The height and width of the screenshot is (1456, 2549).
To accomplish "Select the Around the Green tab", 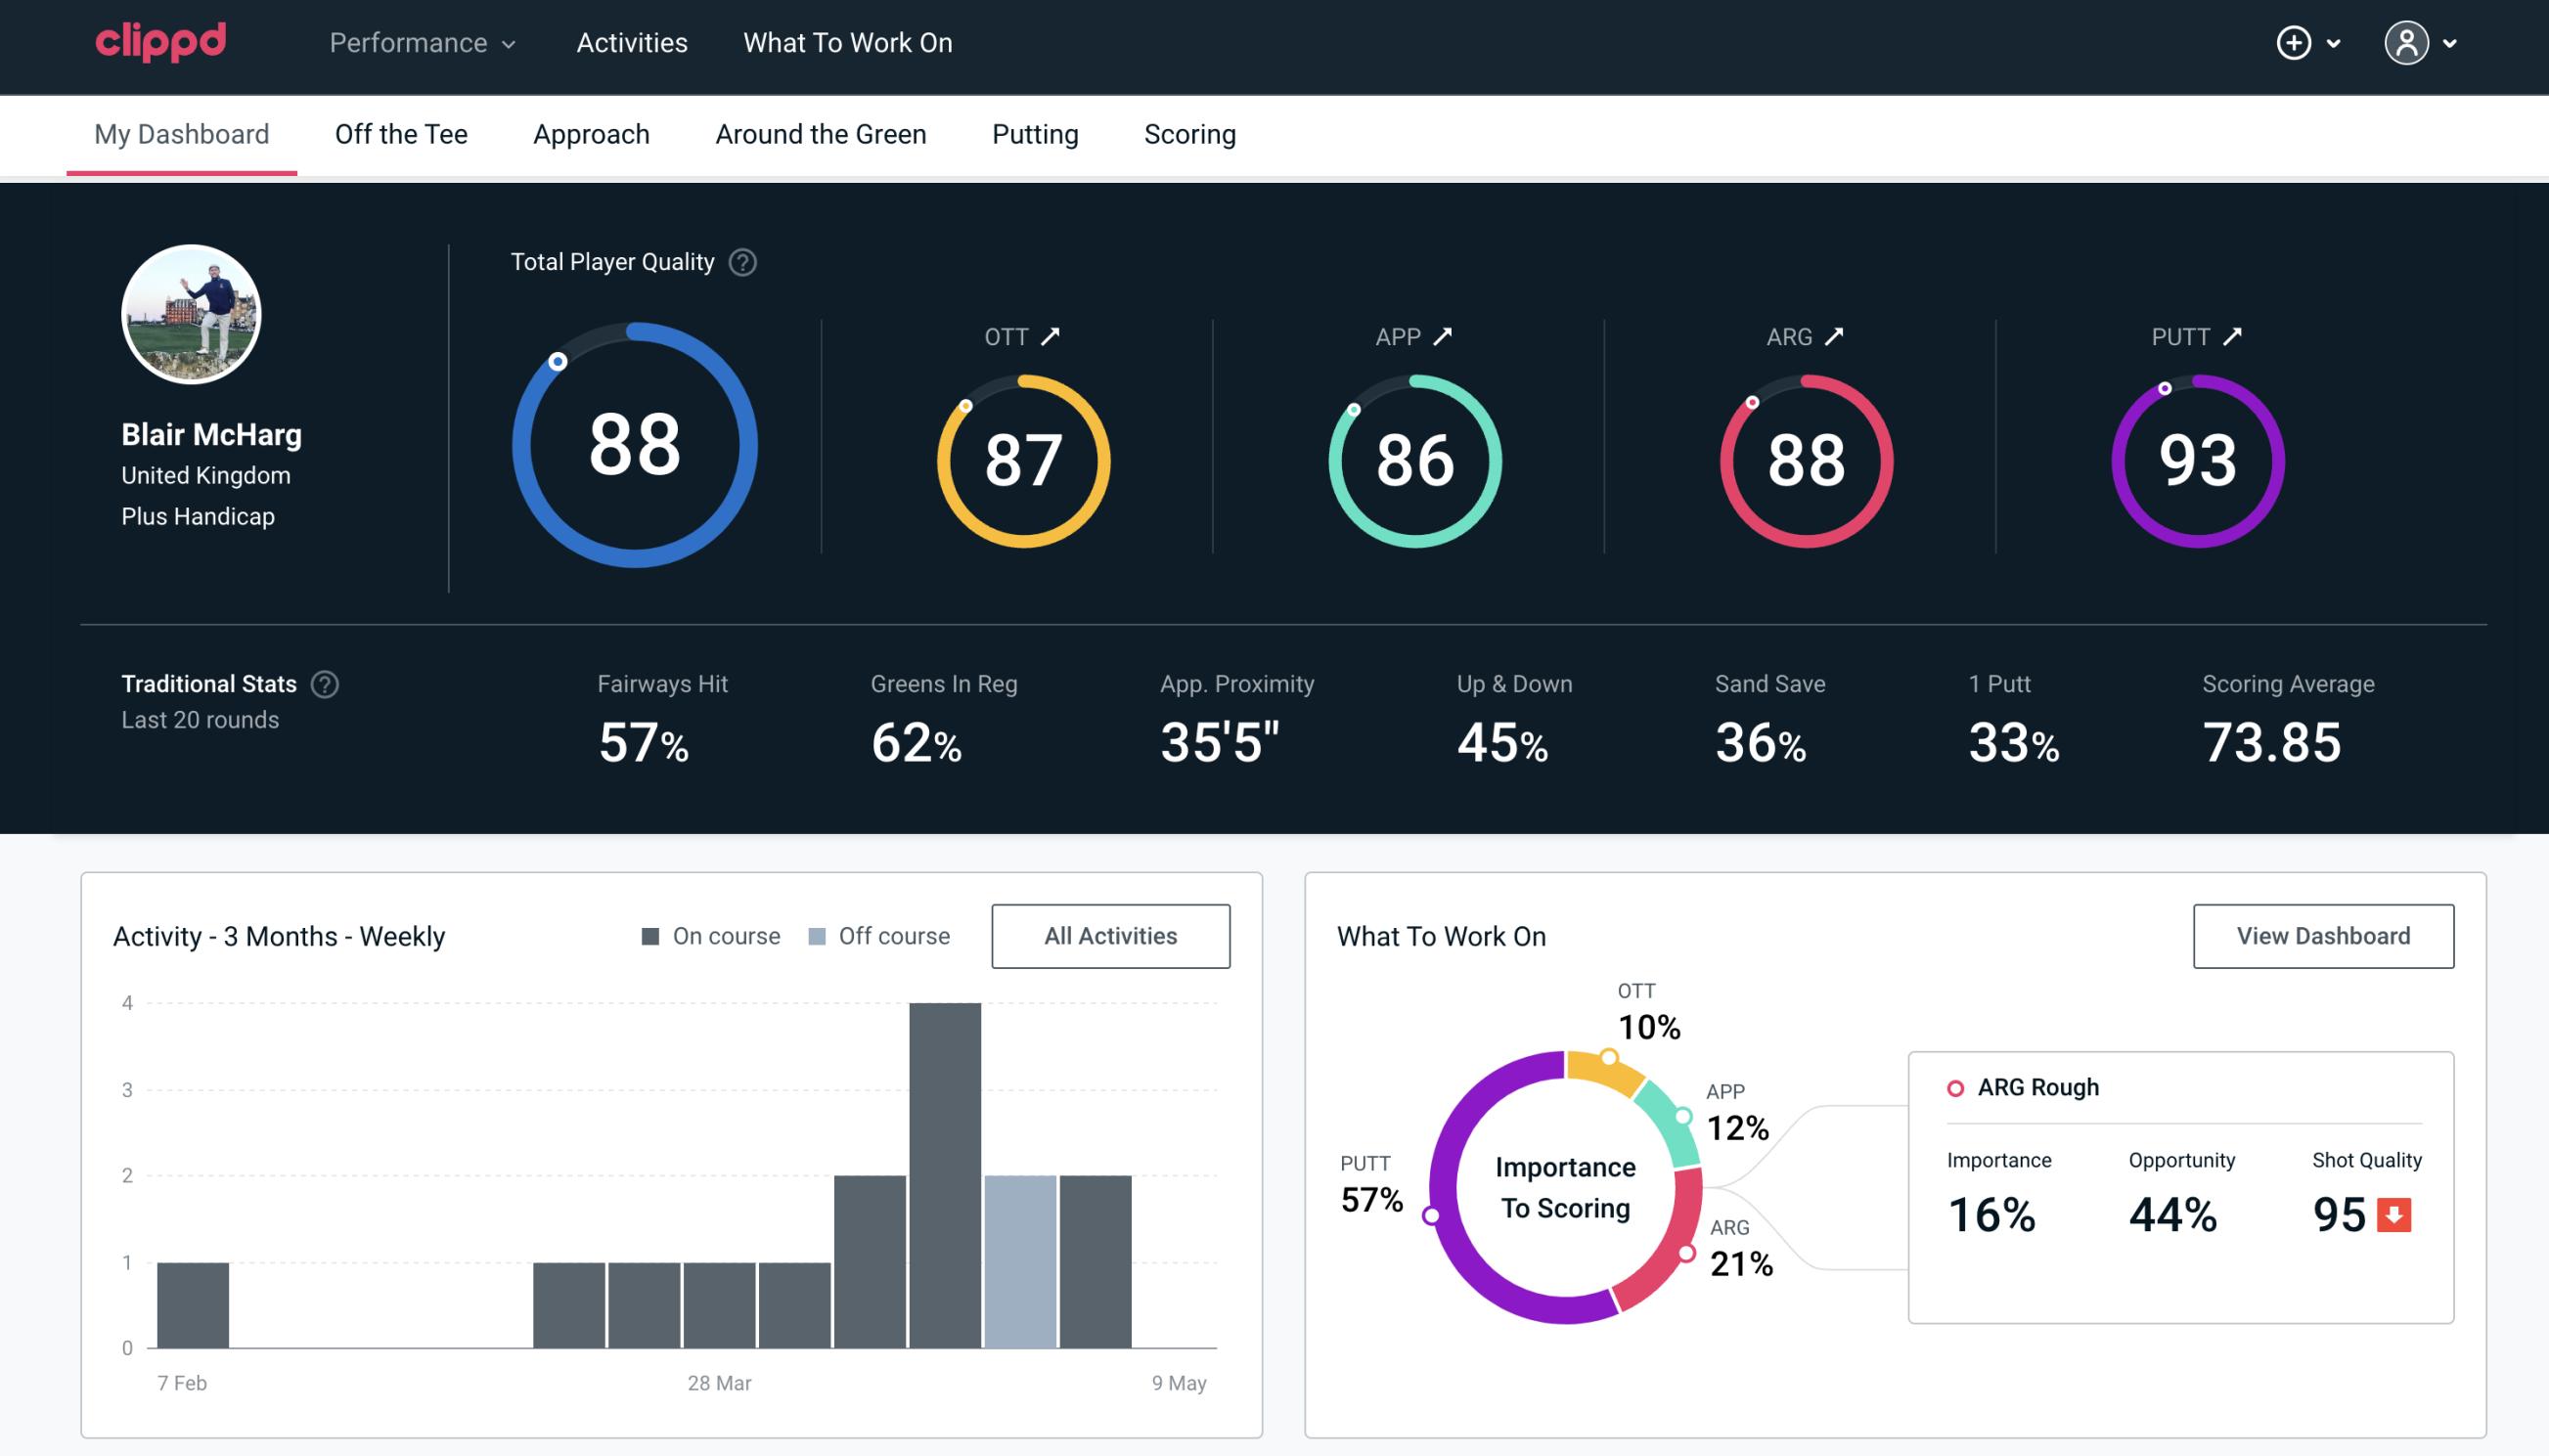I will tap(821, 133).
